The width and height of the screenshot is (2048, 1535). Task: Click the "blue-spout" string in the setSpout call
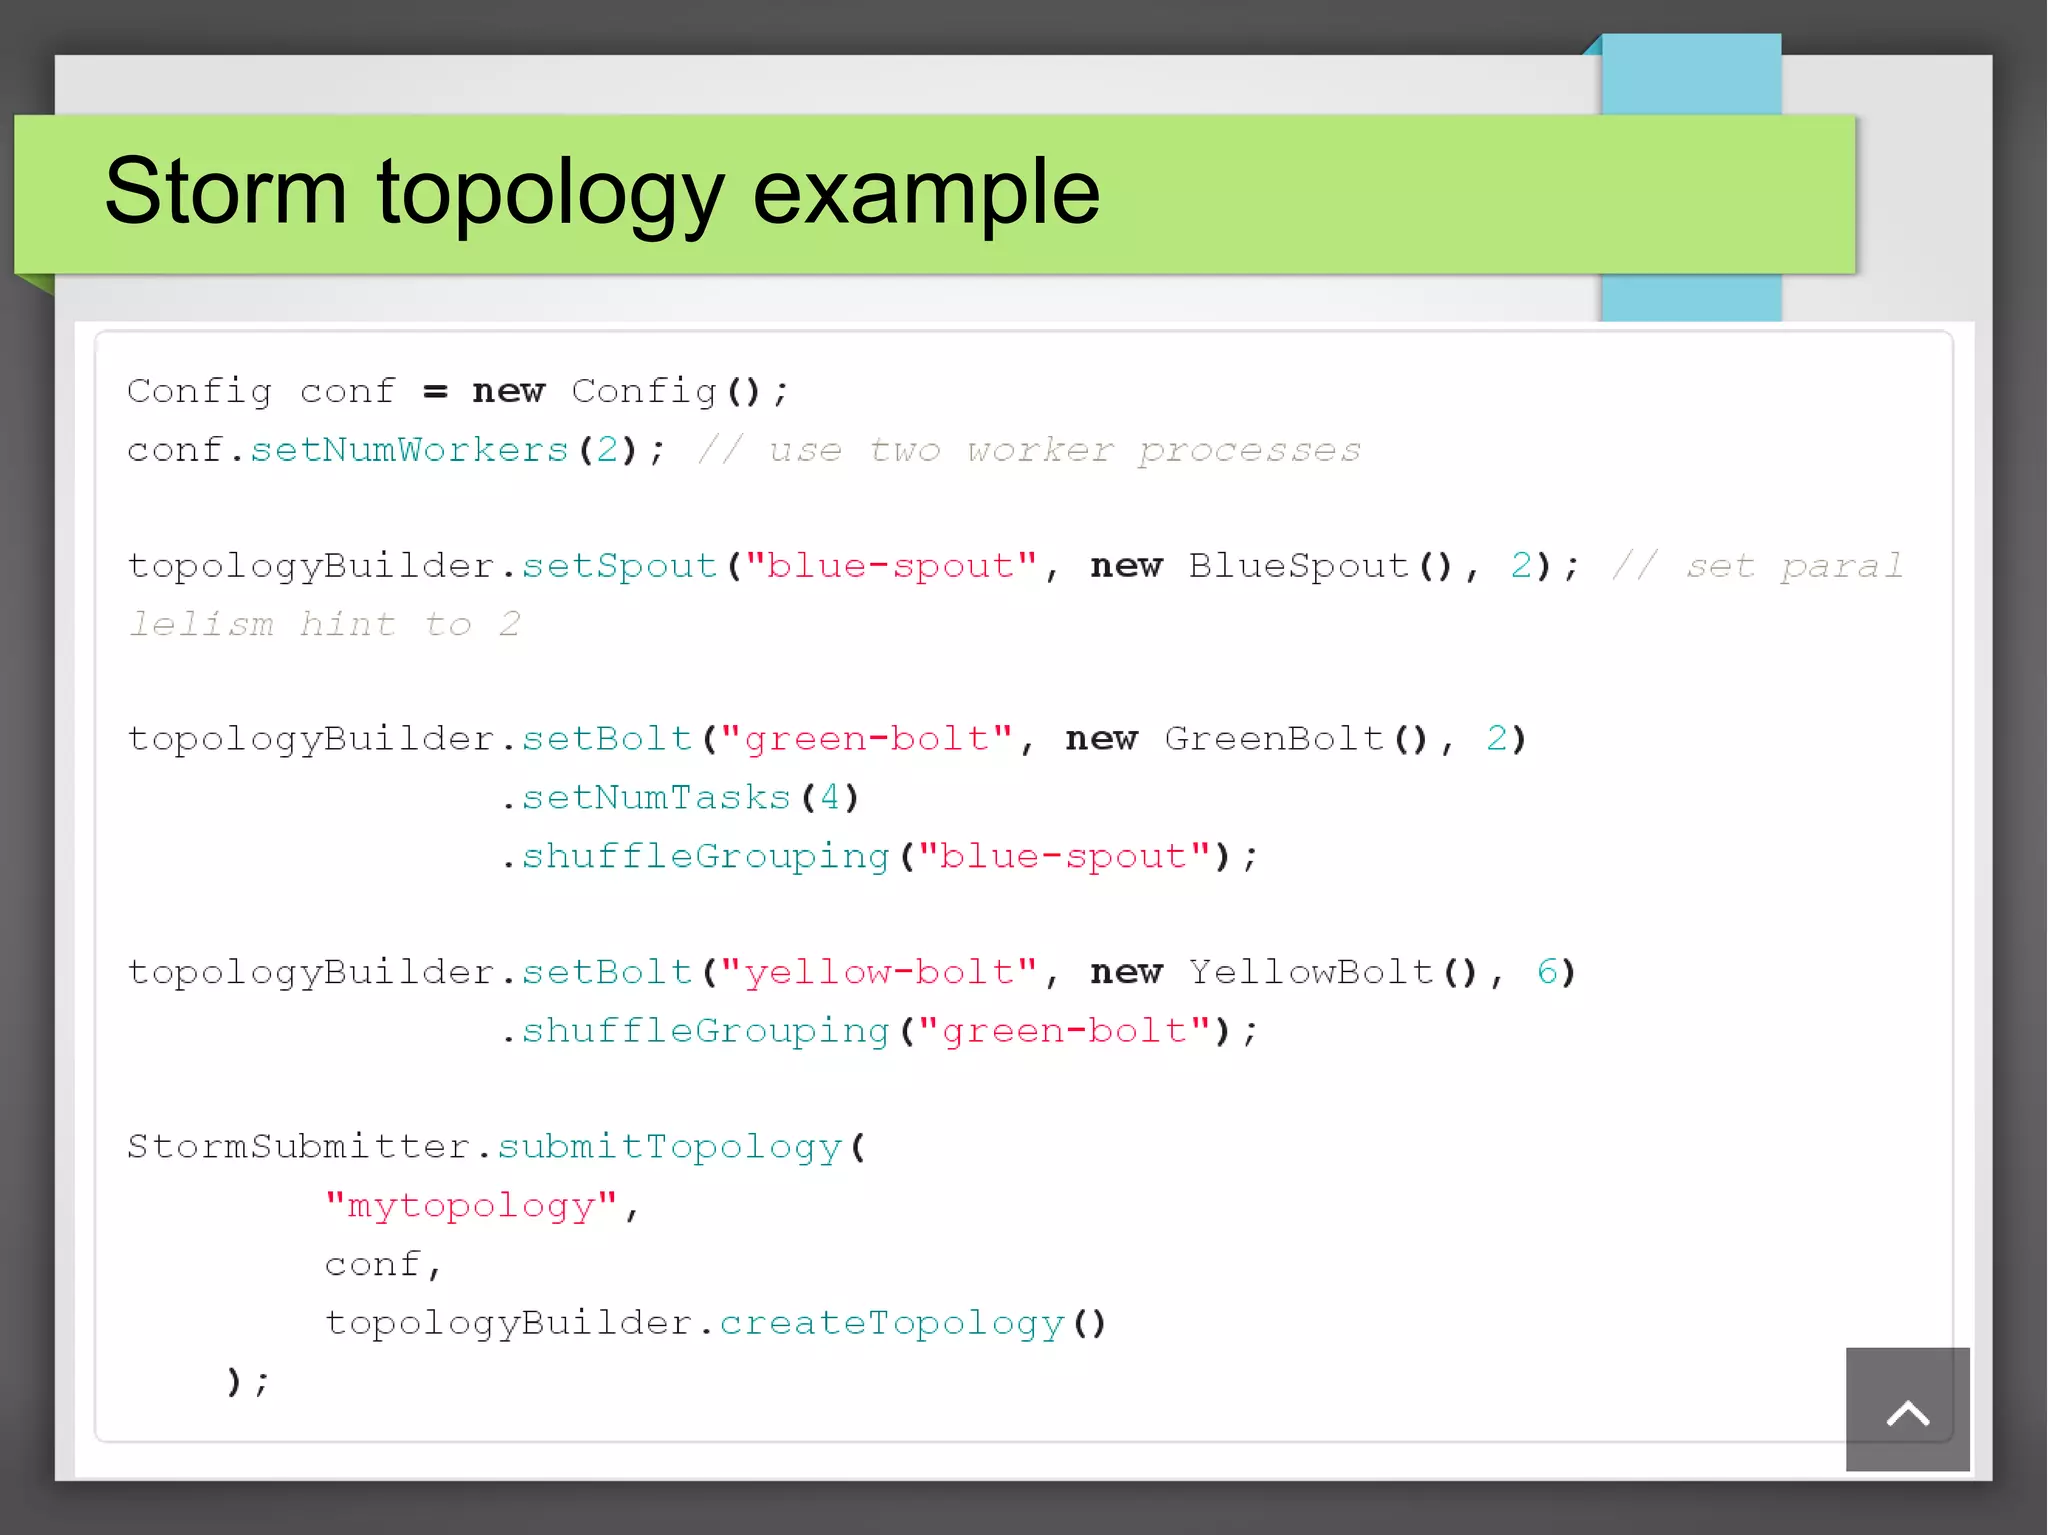pyautogui.click(x=891, y=566)
